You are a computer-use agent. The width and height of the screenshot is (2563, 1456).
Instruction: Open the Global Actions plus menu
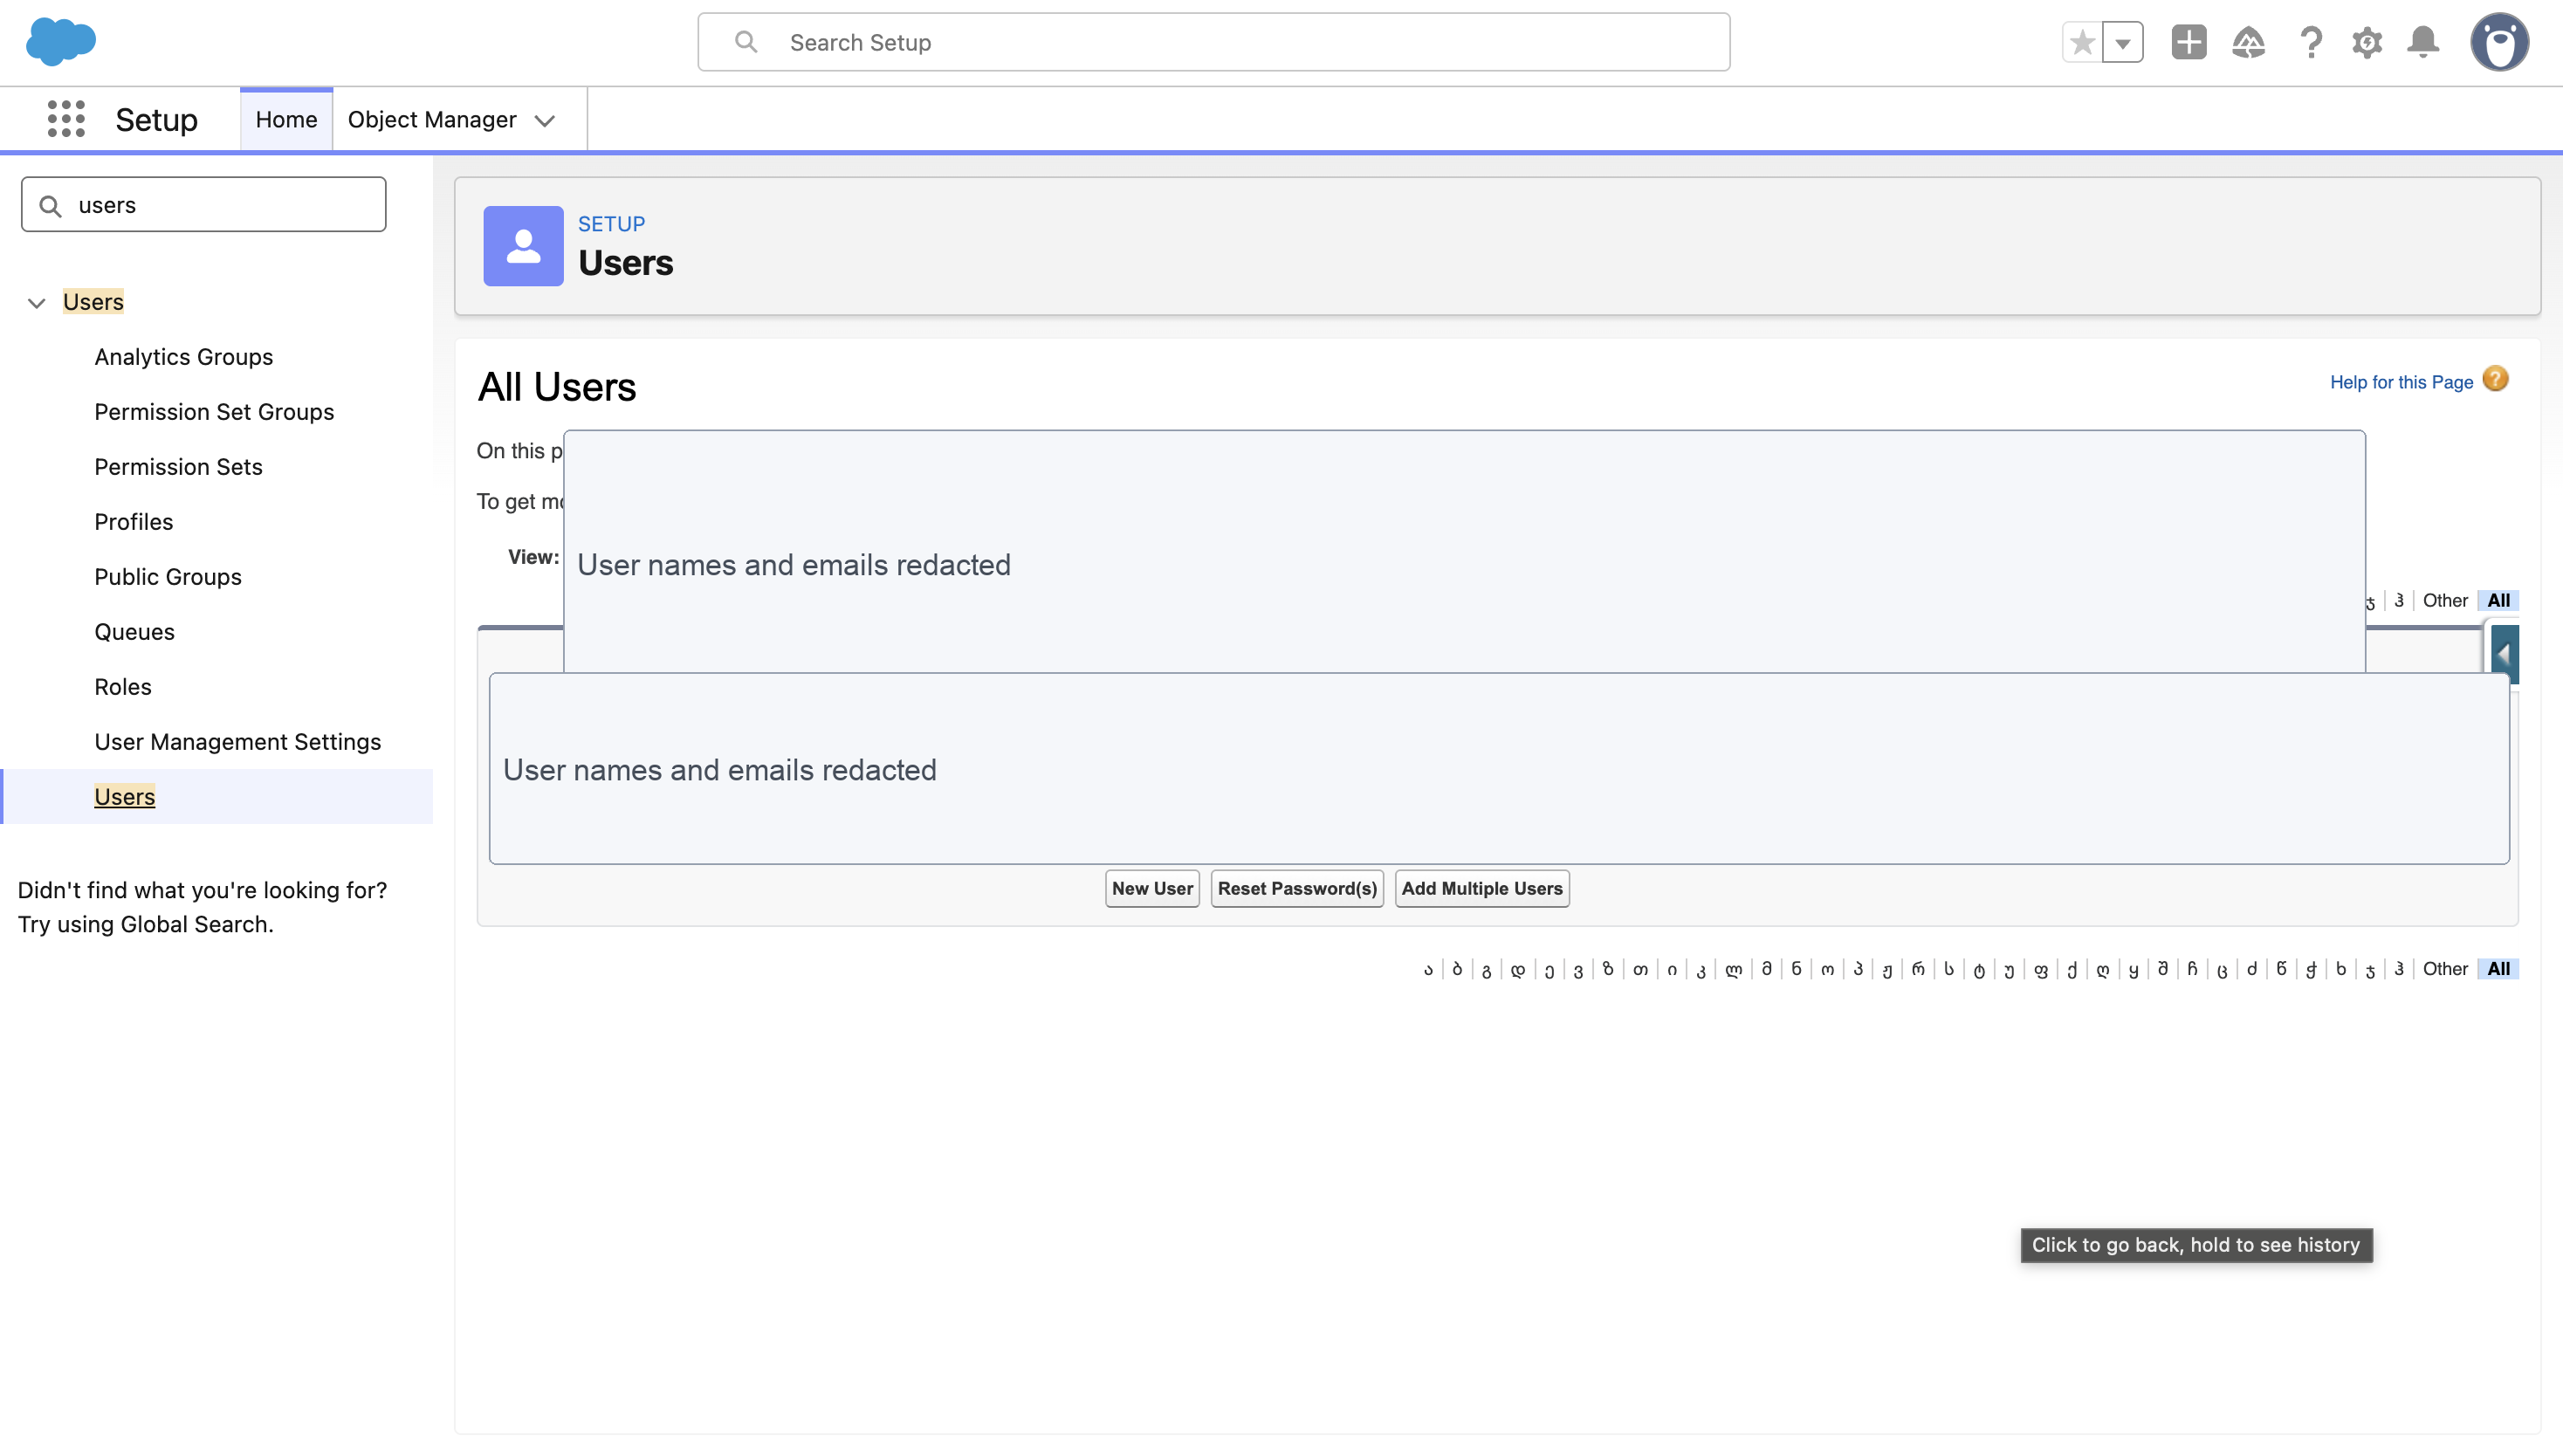coord(2189,42)
